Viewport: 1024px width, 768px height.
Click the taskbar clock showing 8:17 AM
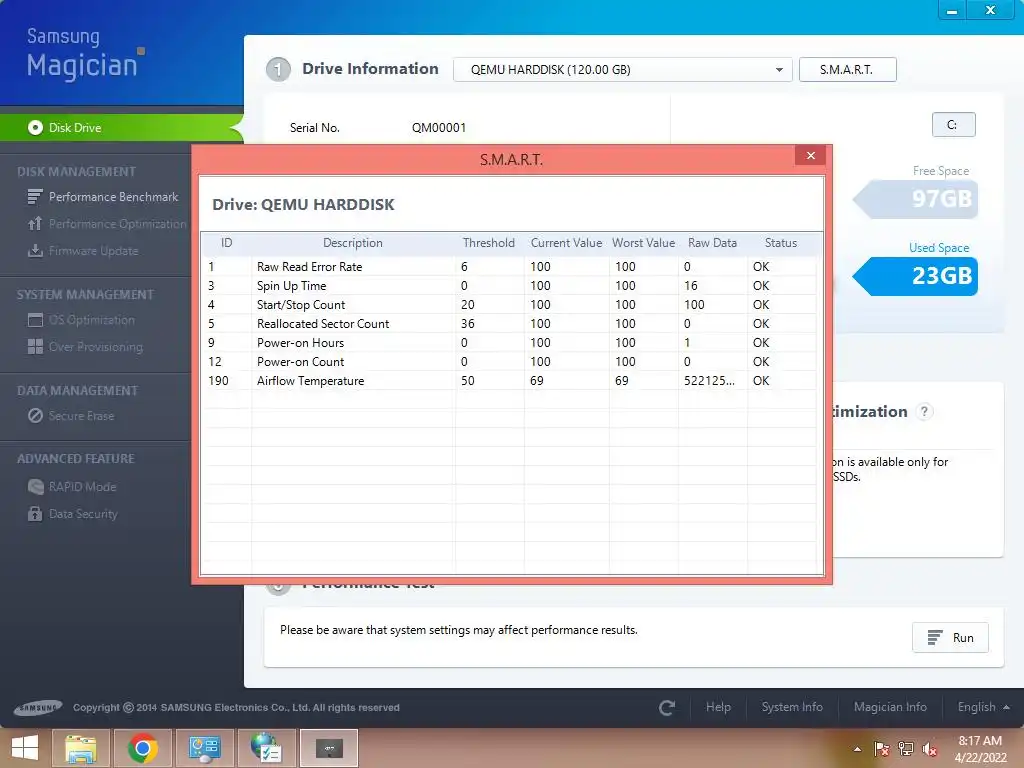[980, 749]
